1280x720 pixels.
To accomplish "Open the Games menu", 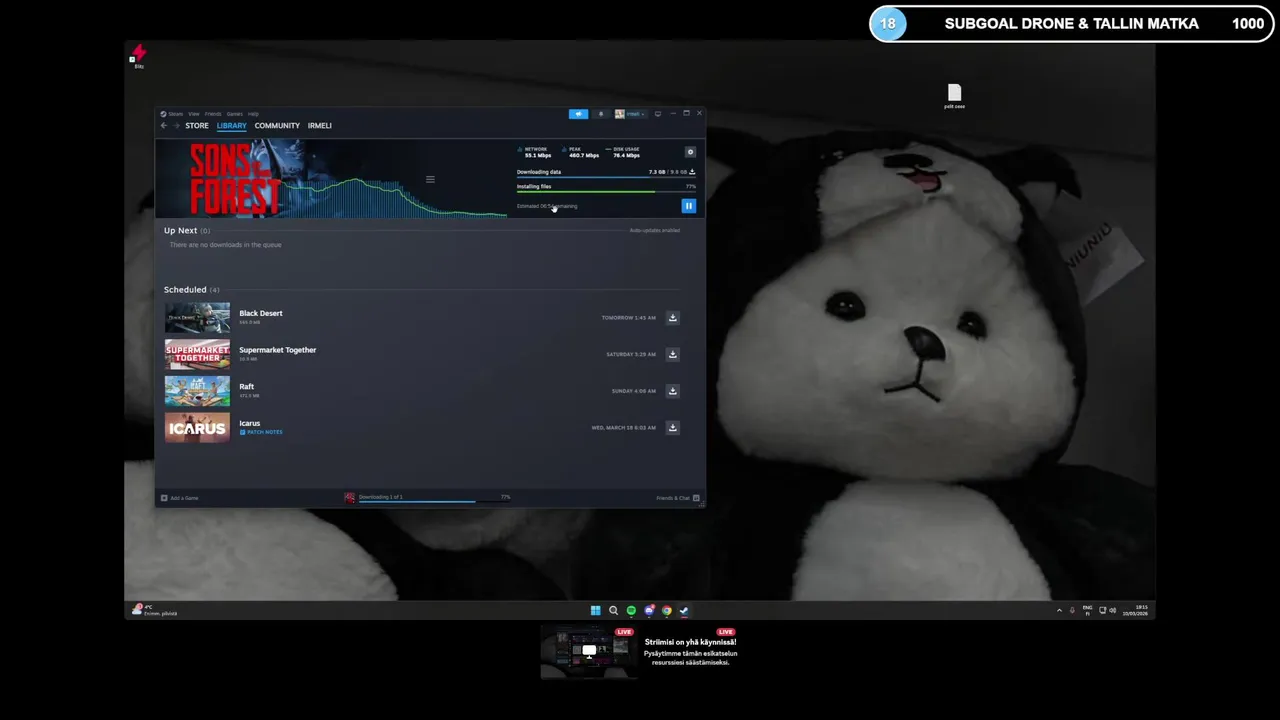I will point(235,114).
